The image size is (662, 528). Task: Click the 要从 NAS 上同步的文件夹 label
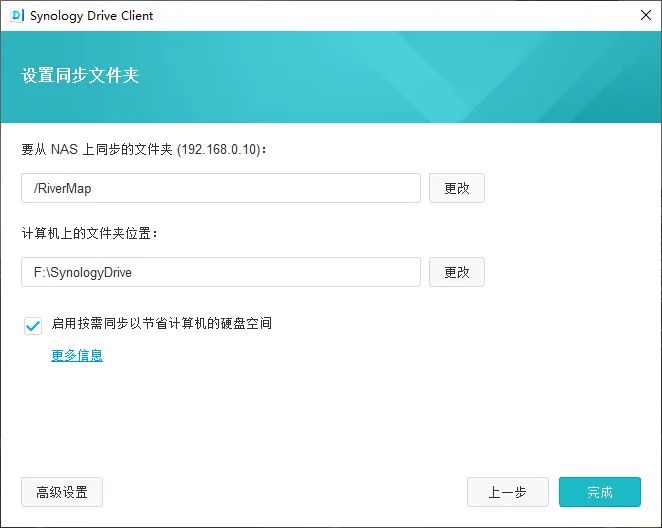tap(144, 149)
